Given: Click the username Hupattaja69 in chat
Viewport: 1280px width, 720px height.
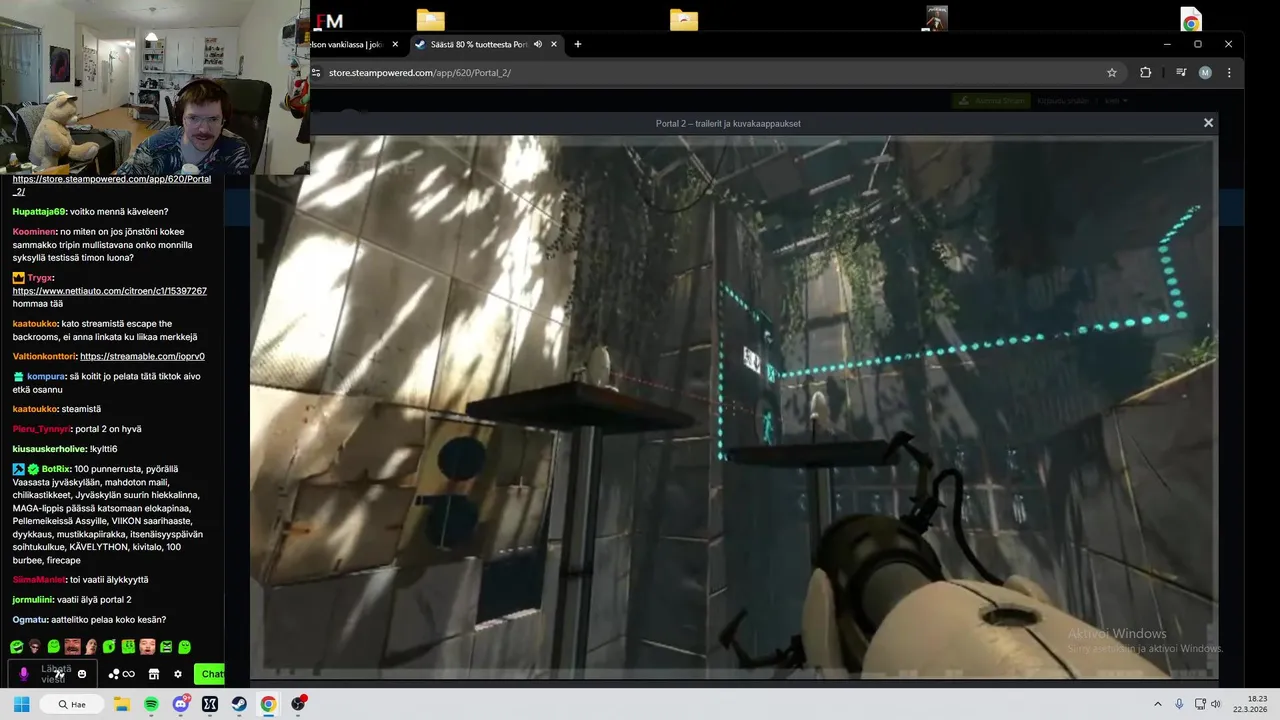Looking at the screenshot, I should (39, 212).
